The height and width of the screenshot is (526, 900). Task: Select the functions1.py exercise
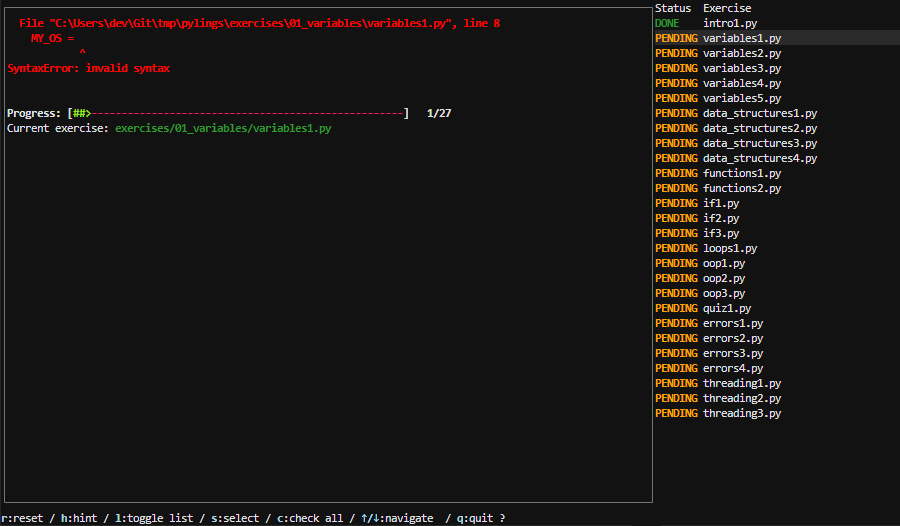pyautogui.click(x=742, y=173)
